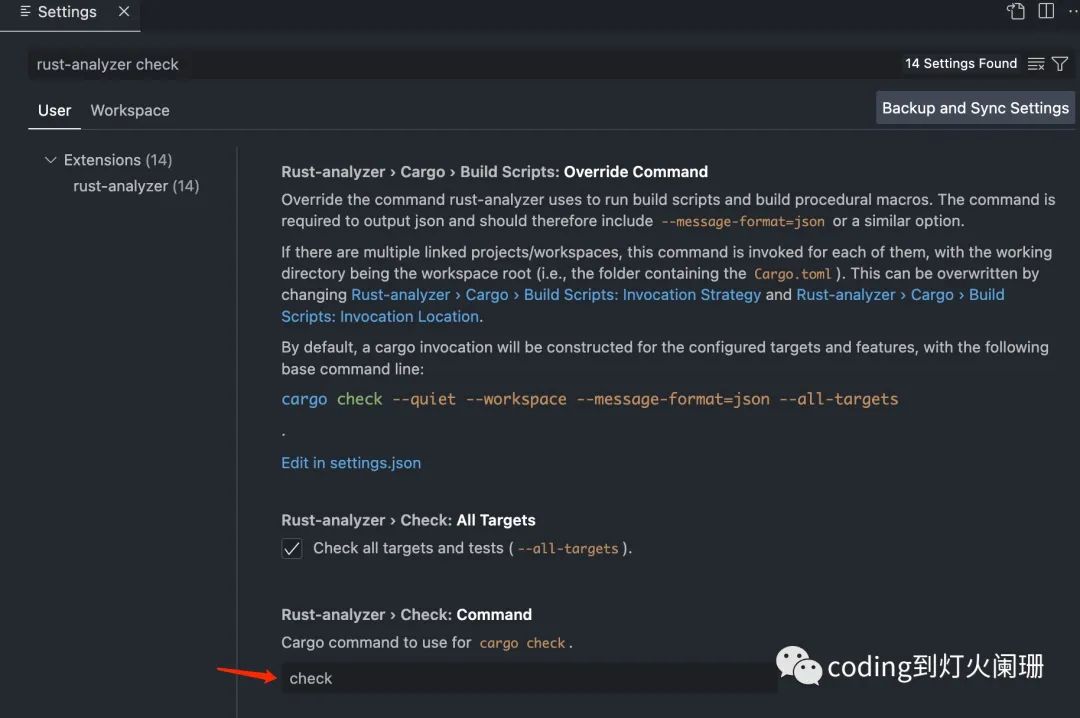Open settings JSON file icon

1016,11
